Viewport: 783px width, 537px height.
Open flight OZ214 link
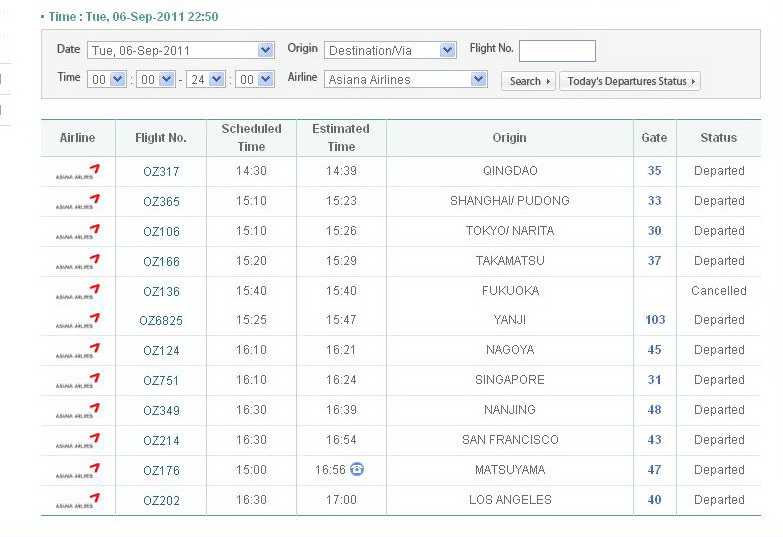coord(161,441)
